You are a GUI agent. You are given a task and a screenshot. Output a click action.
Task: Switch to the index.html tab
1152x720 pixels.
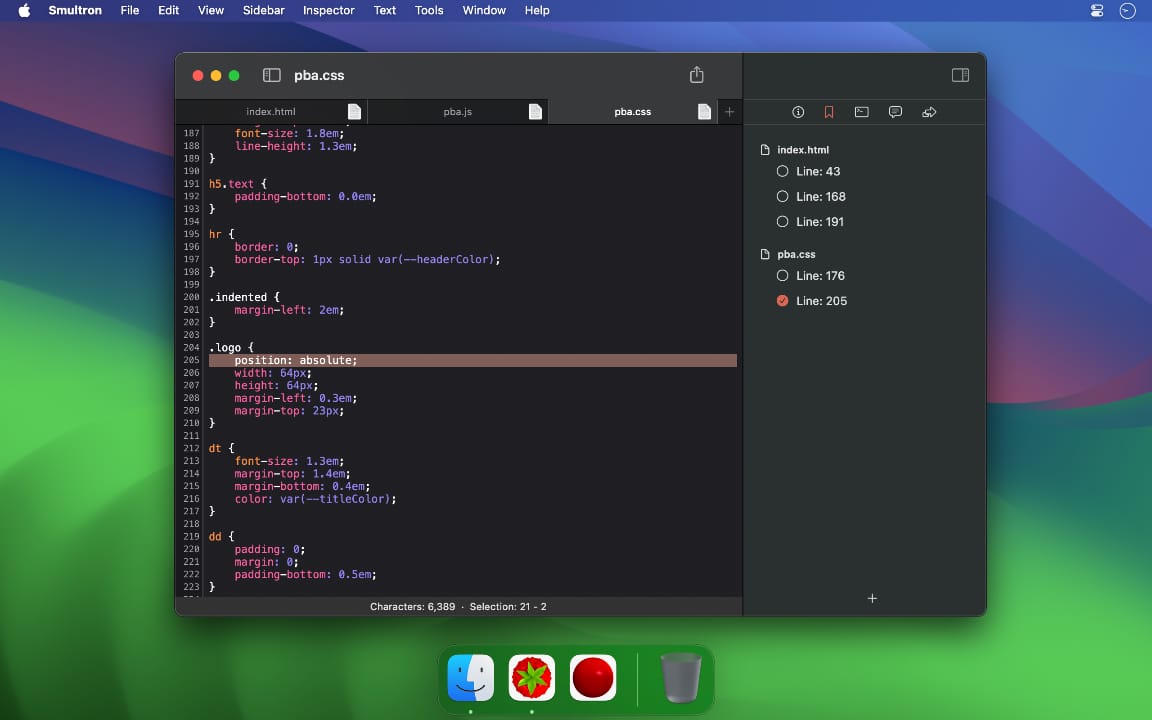[270, 111]
